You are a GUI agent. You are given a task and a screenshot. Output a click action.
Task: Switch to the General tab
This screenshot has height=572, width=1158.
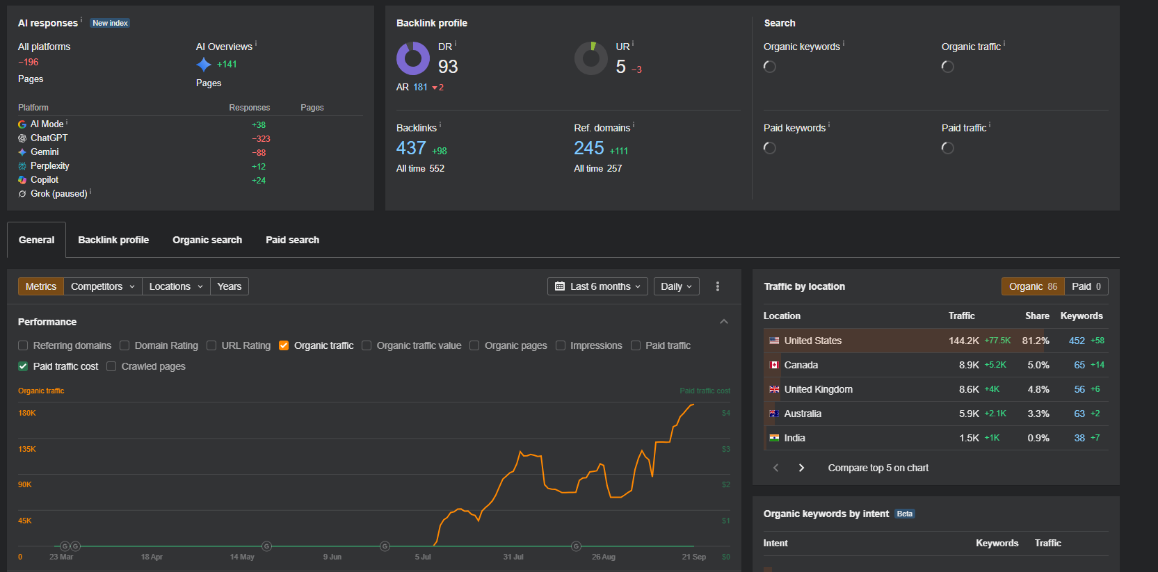point(36,240)
